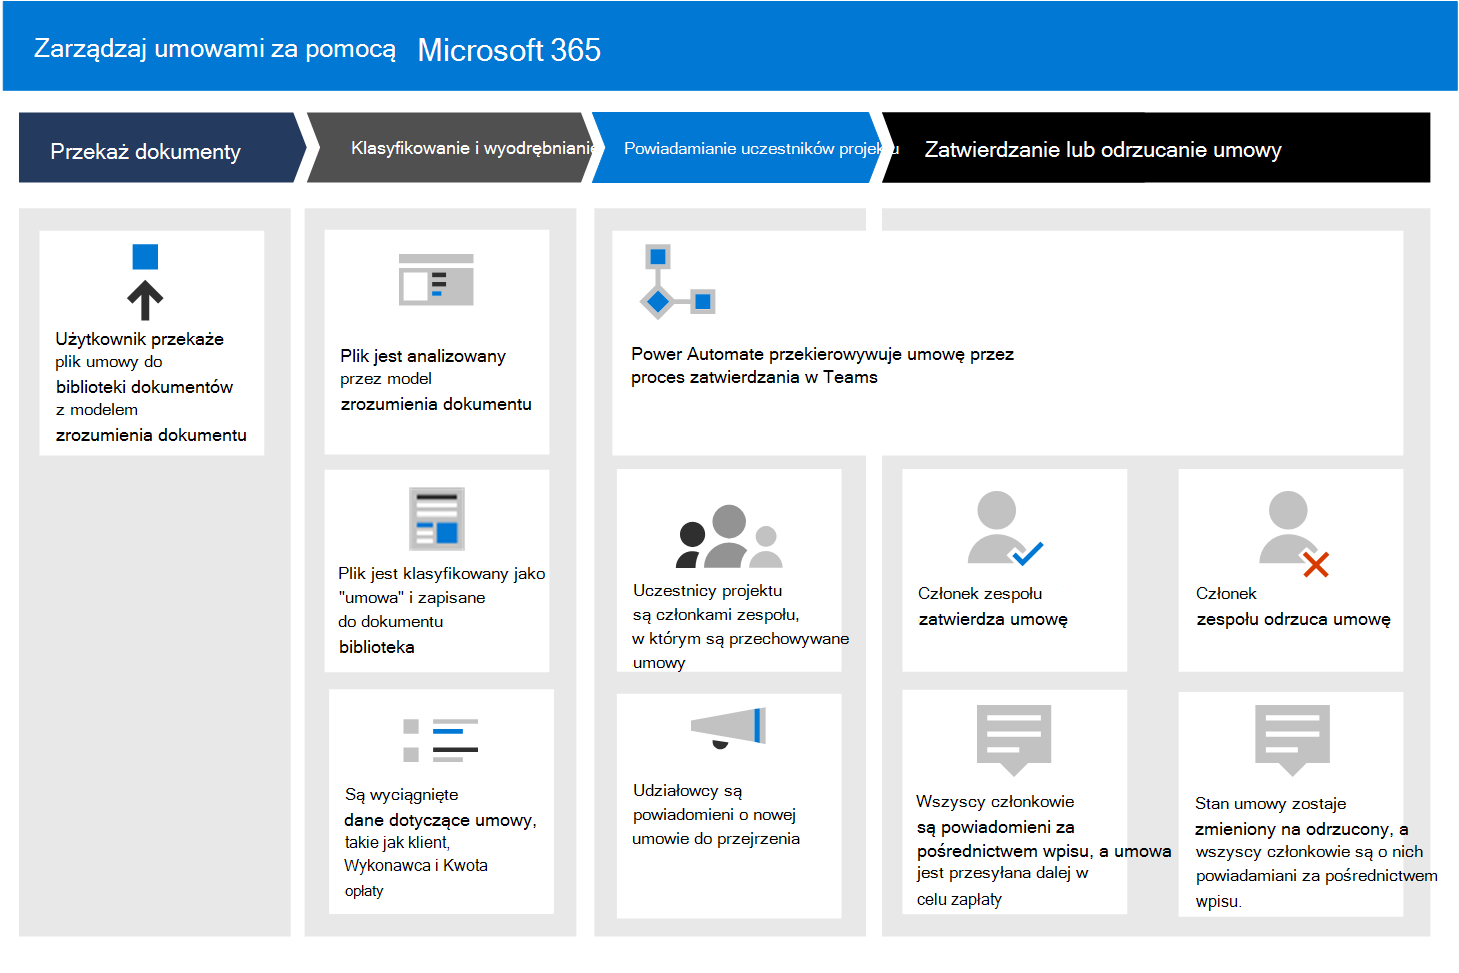The image size is (1459, 973).
Task: Click 'Power Automate przekierowywuje umowę przez' text
Action: tap(822, 354)
